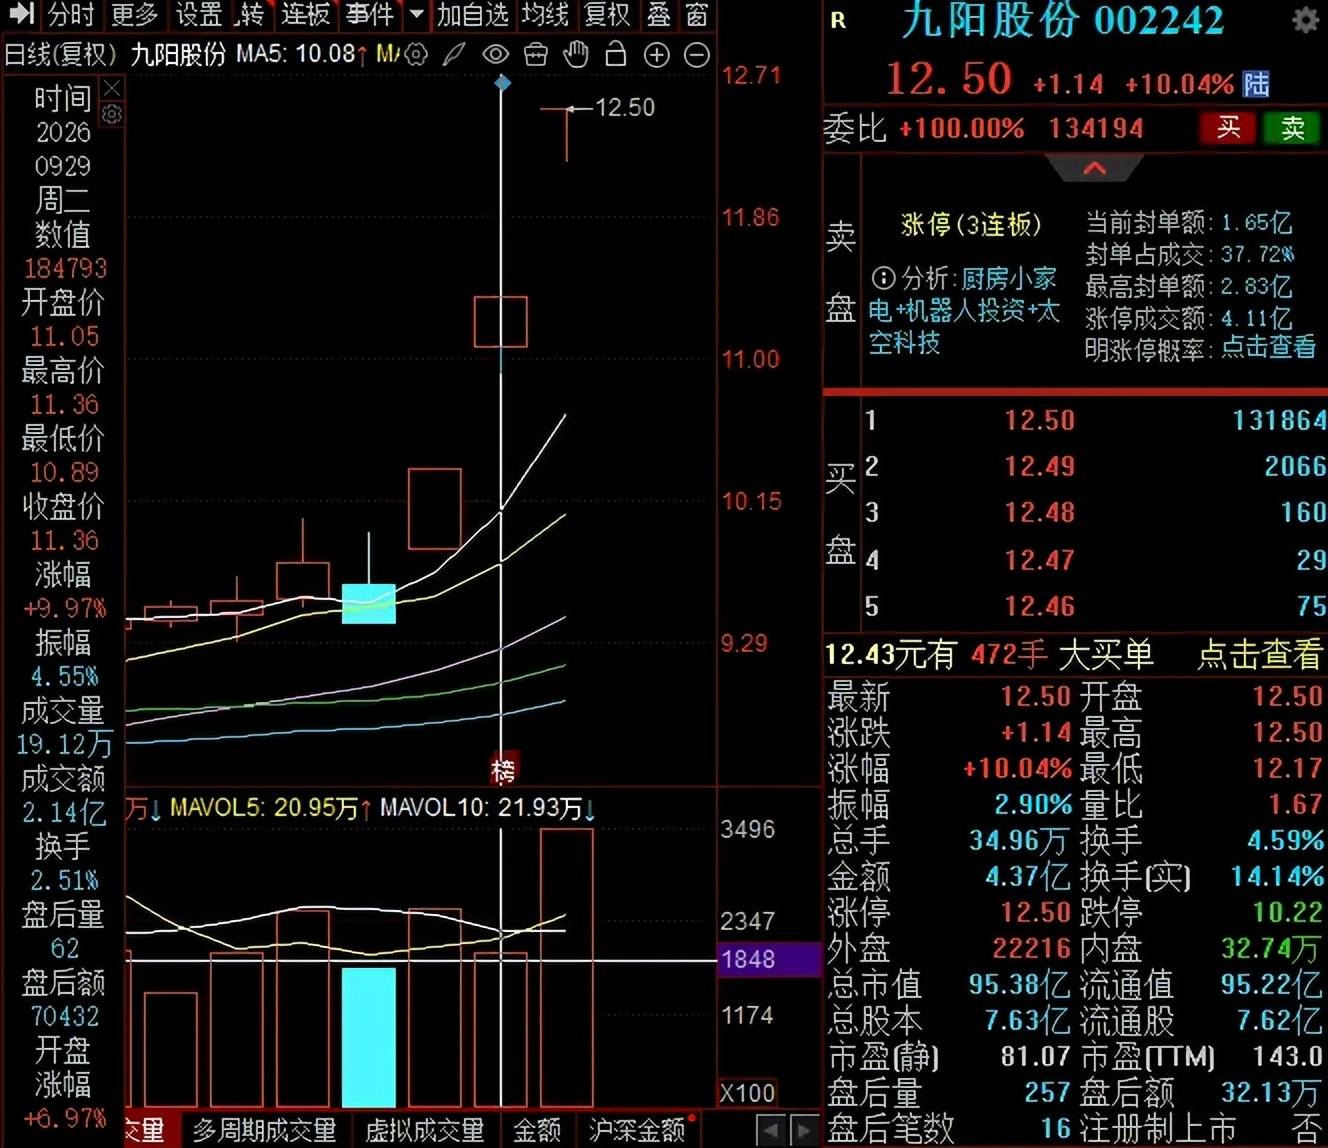Click the 榜 marker on the chart's date axis
The width and height of the screenshot is (1328, 1148).
[x=503, y=771]
